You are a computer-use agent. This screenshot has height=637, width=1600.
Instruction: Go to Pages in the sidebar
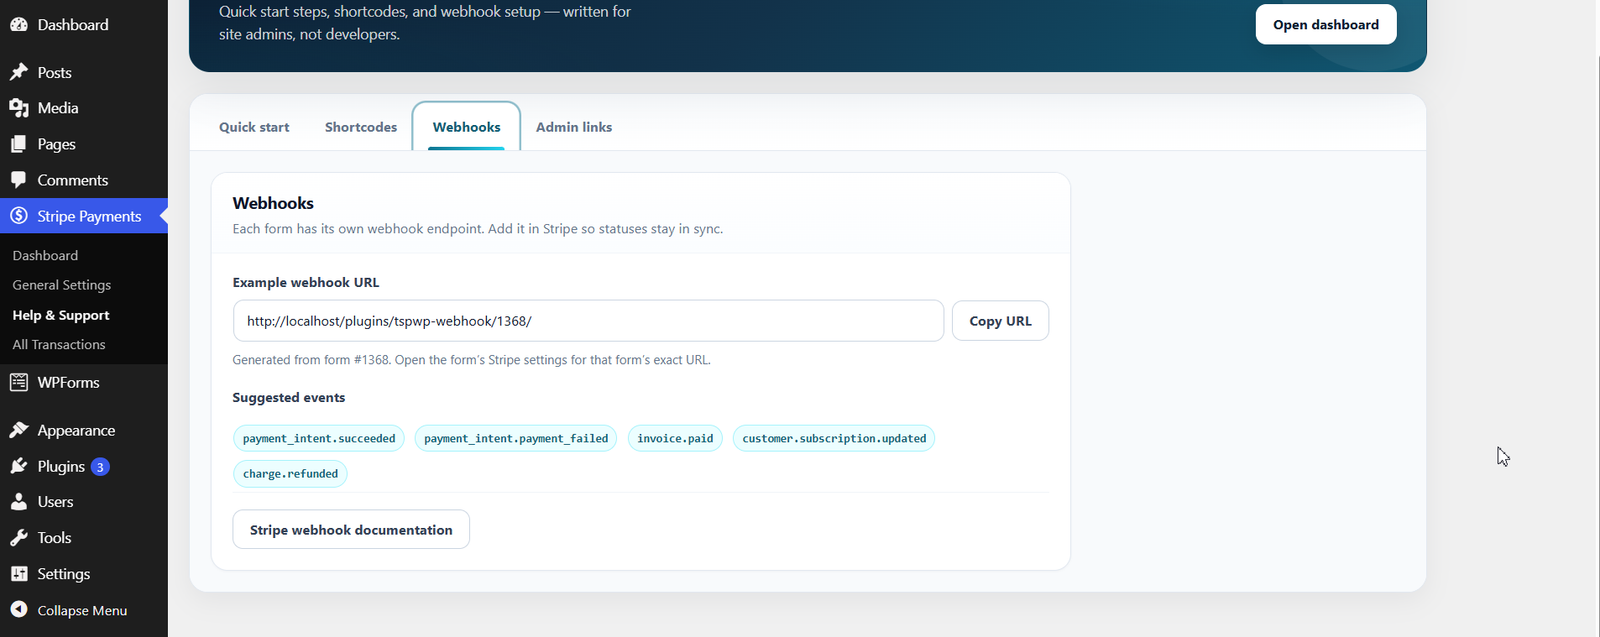pyautogui.click(x=56, y=144)
